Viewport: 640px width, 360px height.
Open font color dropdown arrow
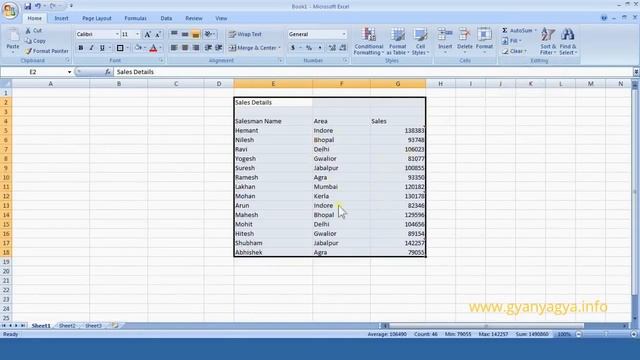pyautogui.click(x=160, y=48)
